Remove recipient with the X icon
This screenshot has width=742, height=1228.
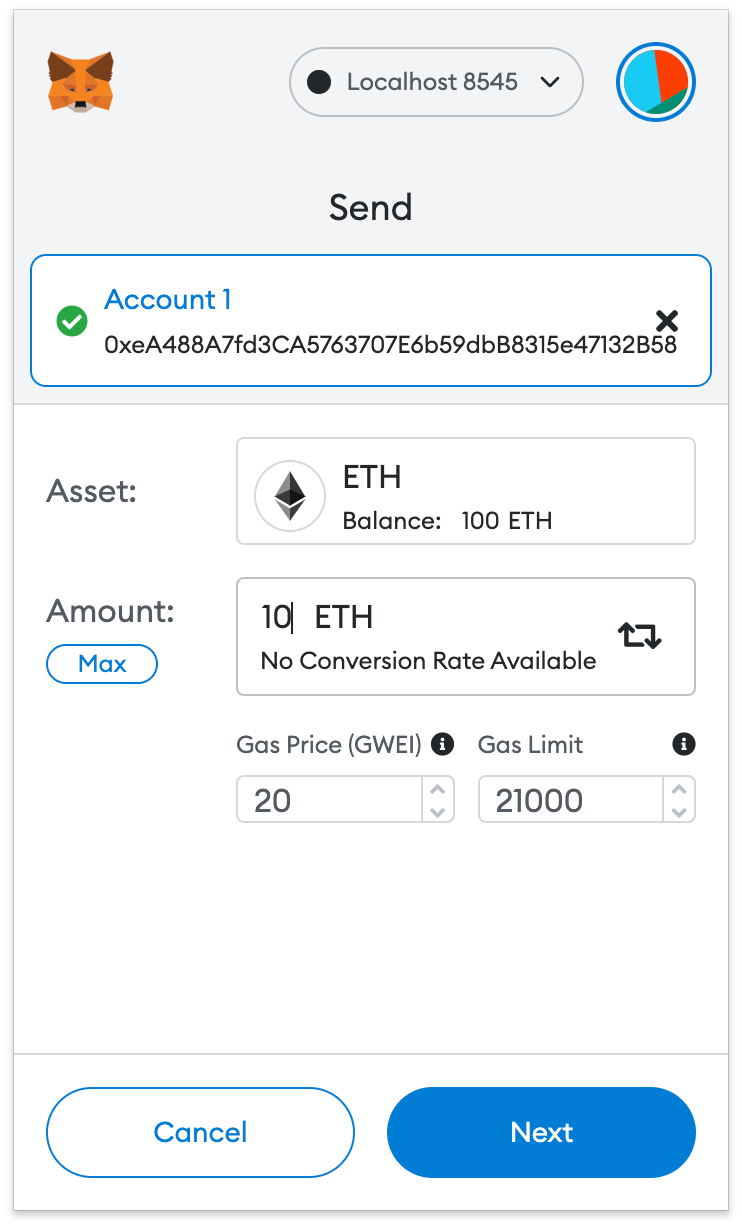(667, 321)
